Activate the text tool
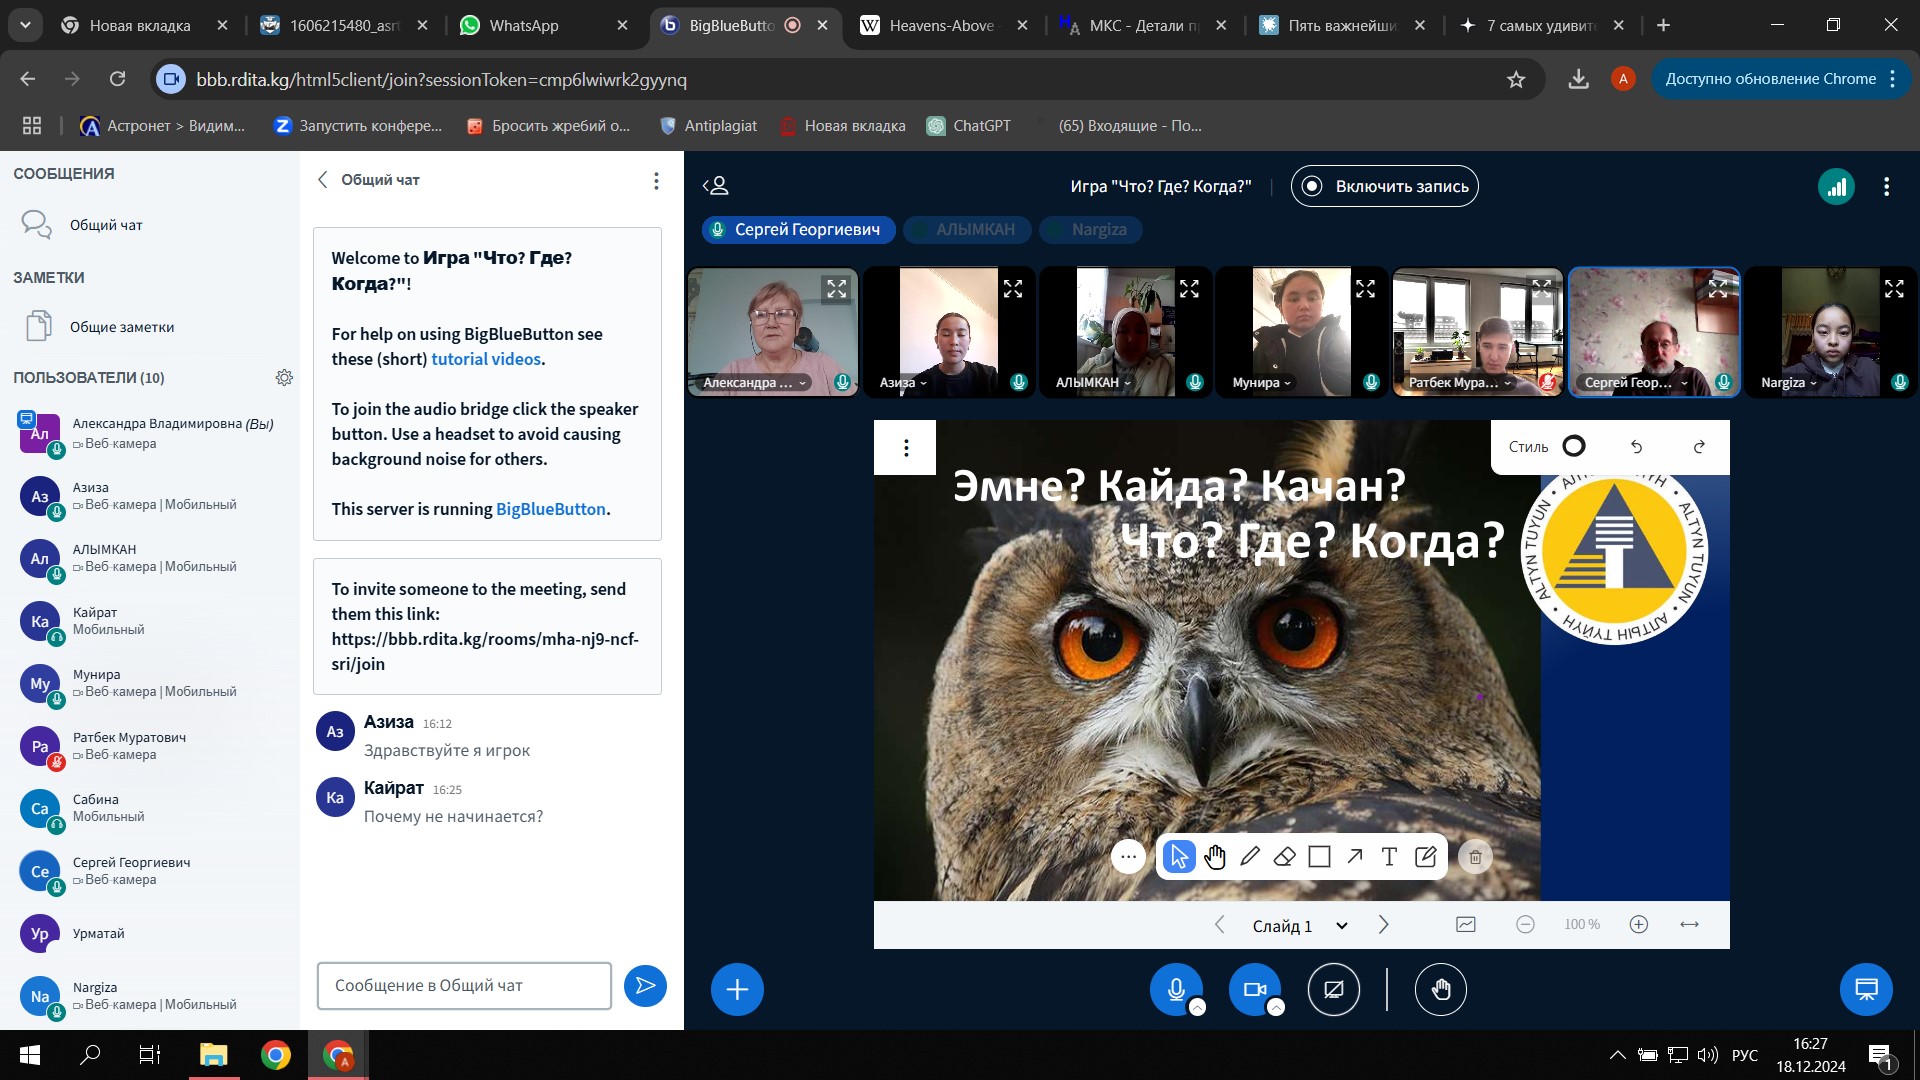 (1389, 857)
